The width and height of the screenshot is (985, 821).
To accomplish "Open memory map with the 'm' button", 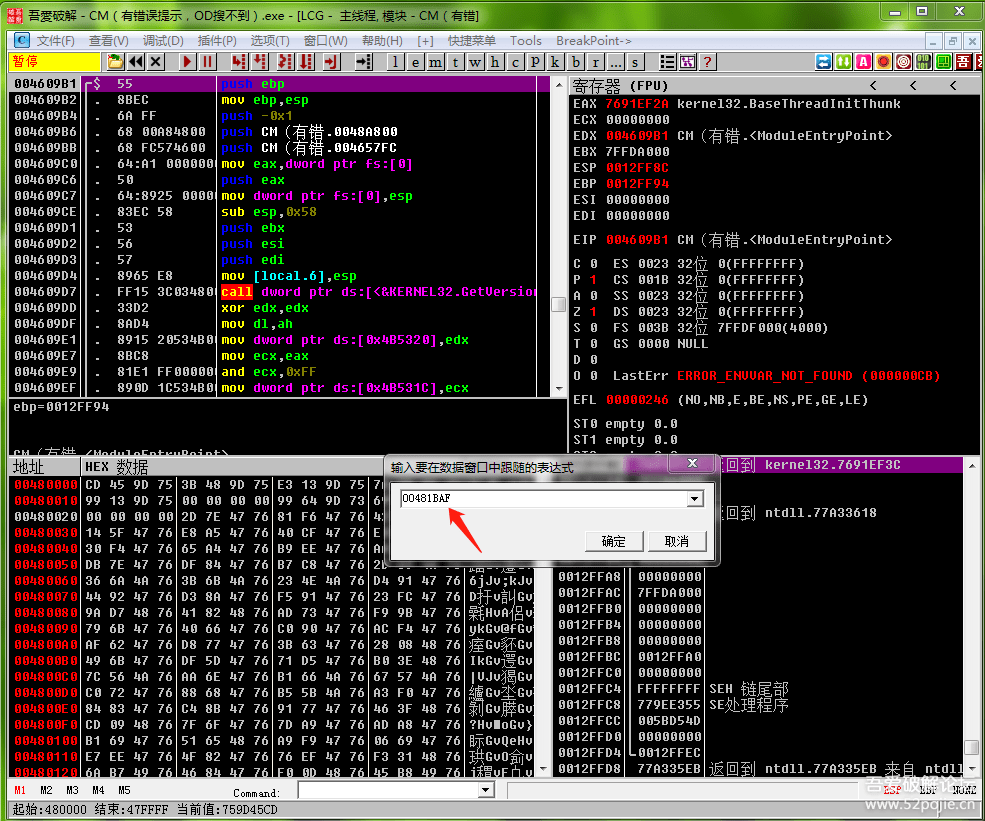I will tap(434, 62).
